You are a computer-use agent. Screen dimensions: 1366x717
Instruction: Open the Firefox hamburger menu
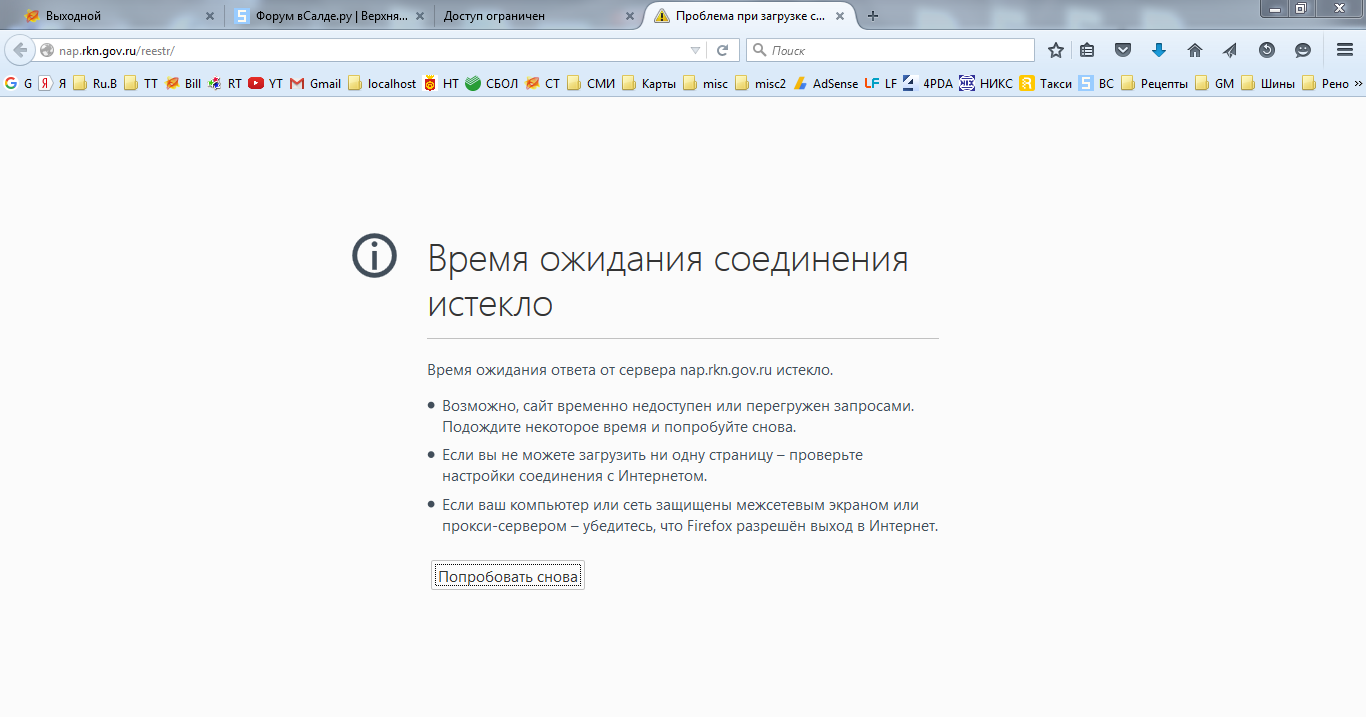1345,50
